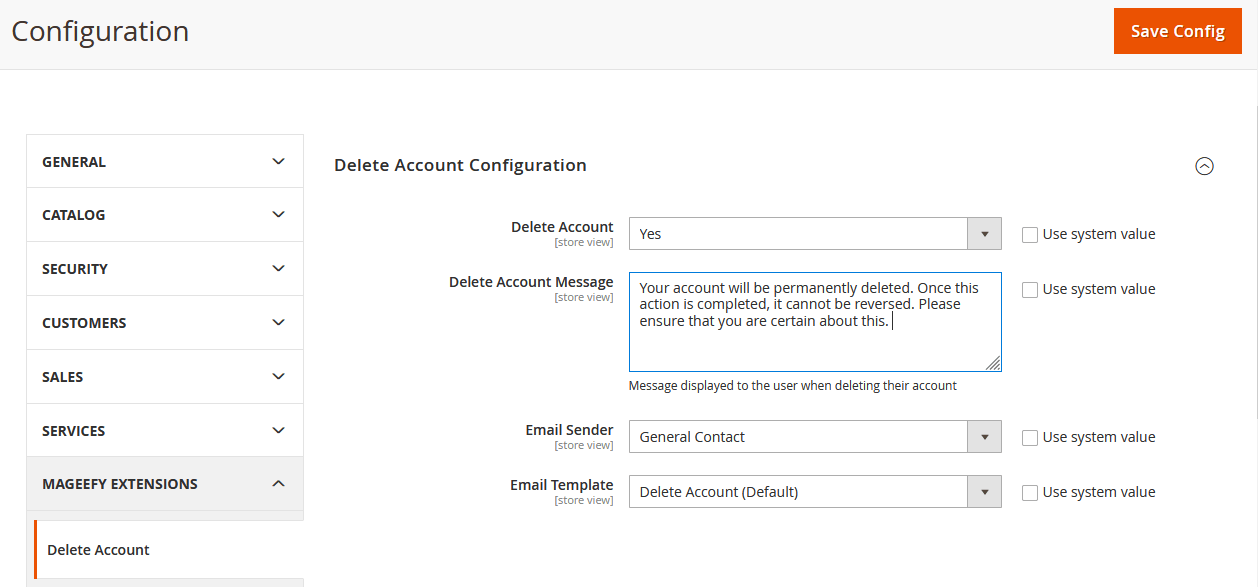The width and height of the screenshot is (1258, 587).
Task: Check Use system value beside Email Template
Action: coord(1030,491)
